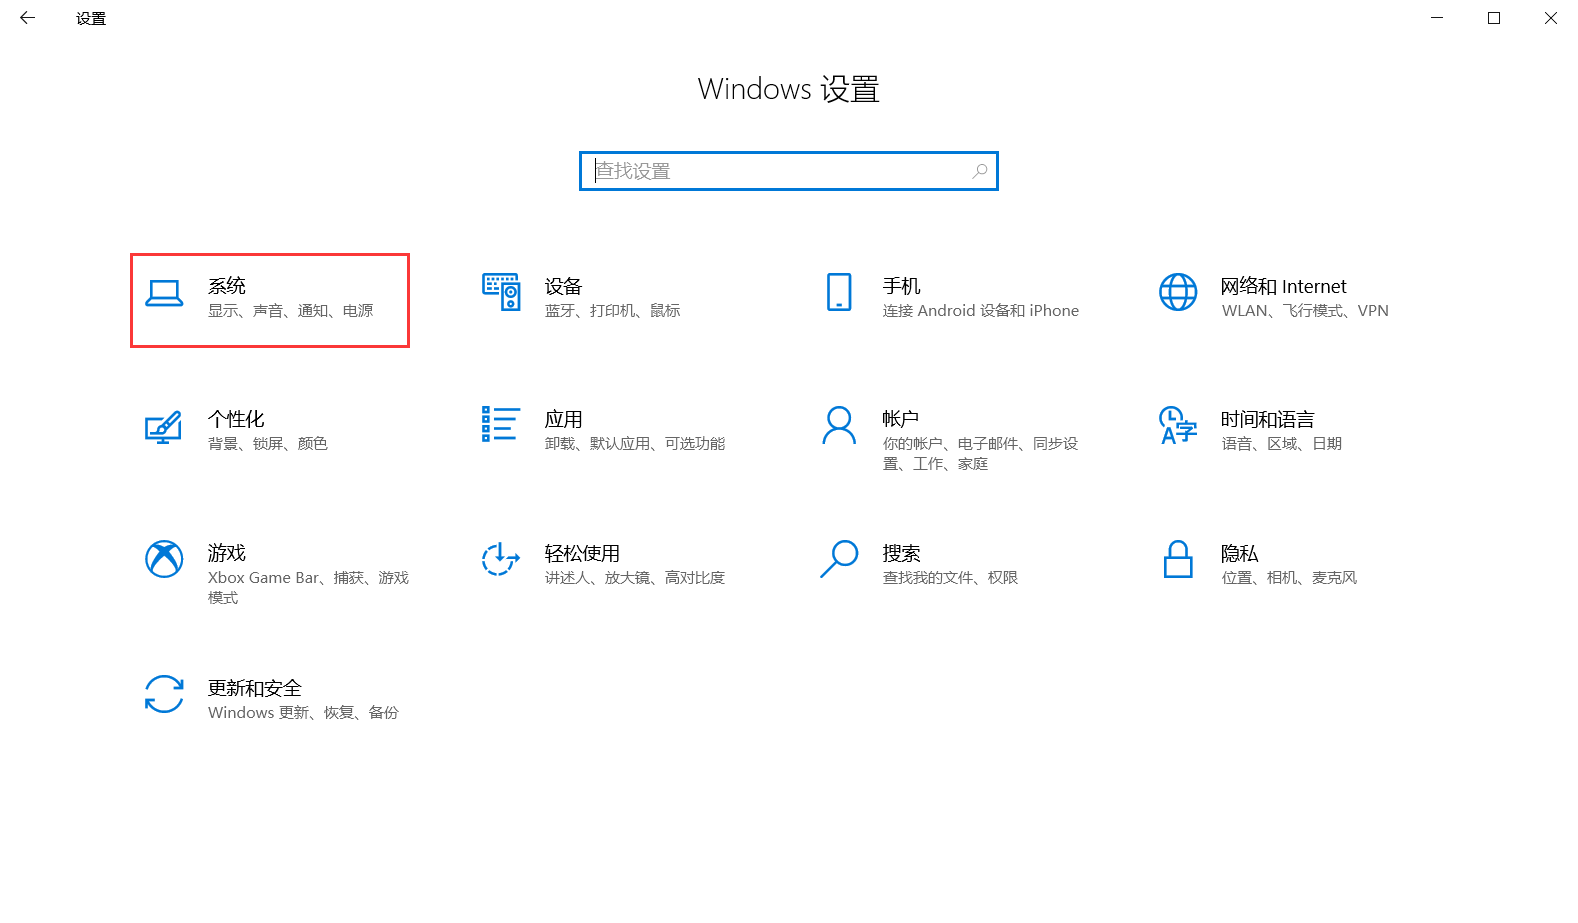Click the globe icon for 网络和 Internet
Screen dimensions: 1578x923
tap(1178, 292)
